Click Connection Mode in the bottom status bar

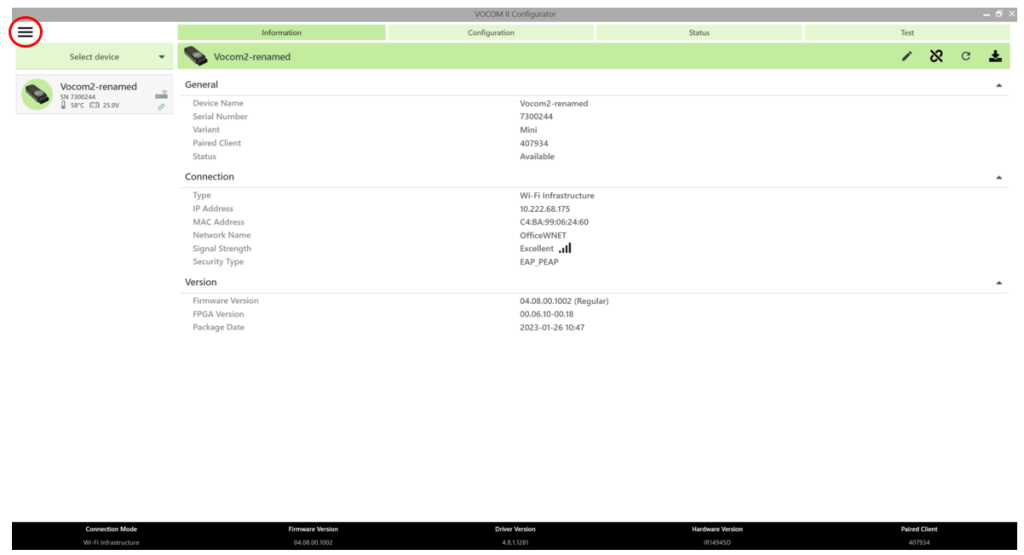coord(111,530)
